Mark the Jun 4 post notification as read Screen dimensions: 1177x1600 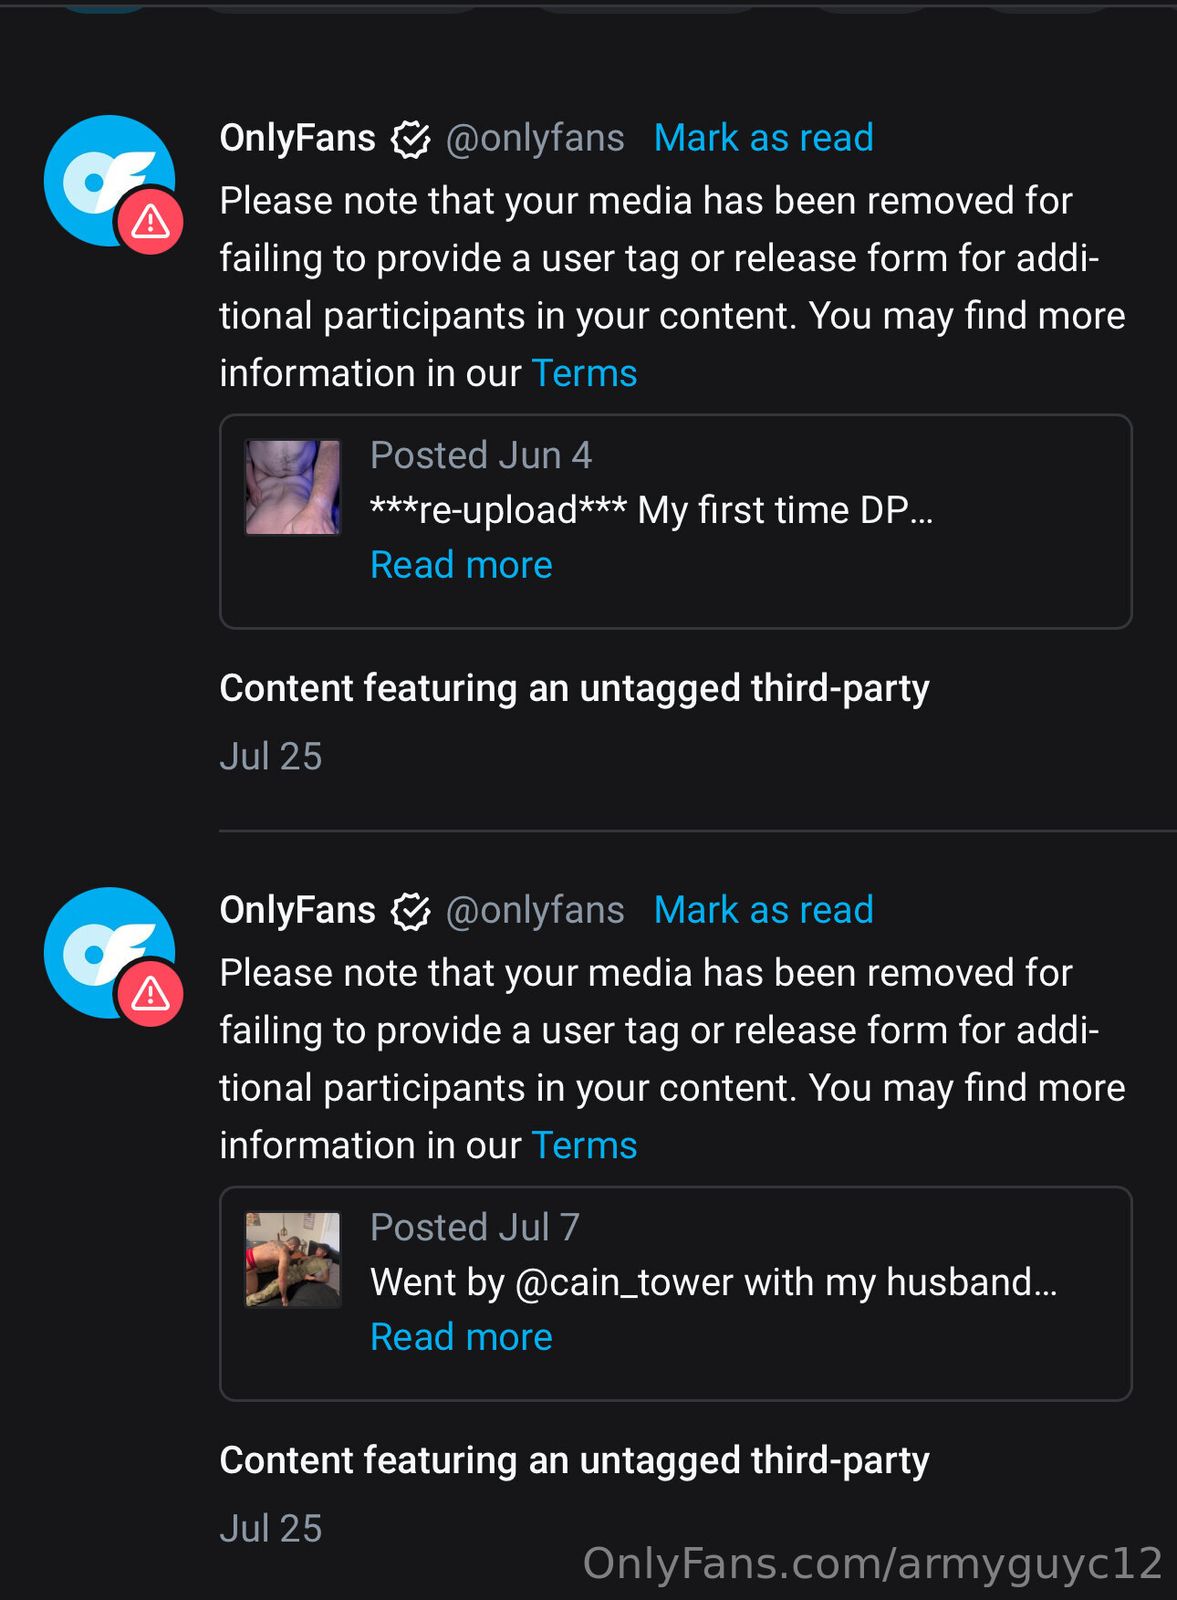[763, 138]
